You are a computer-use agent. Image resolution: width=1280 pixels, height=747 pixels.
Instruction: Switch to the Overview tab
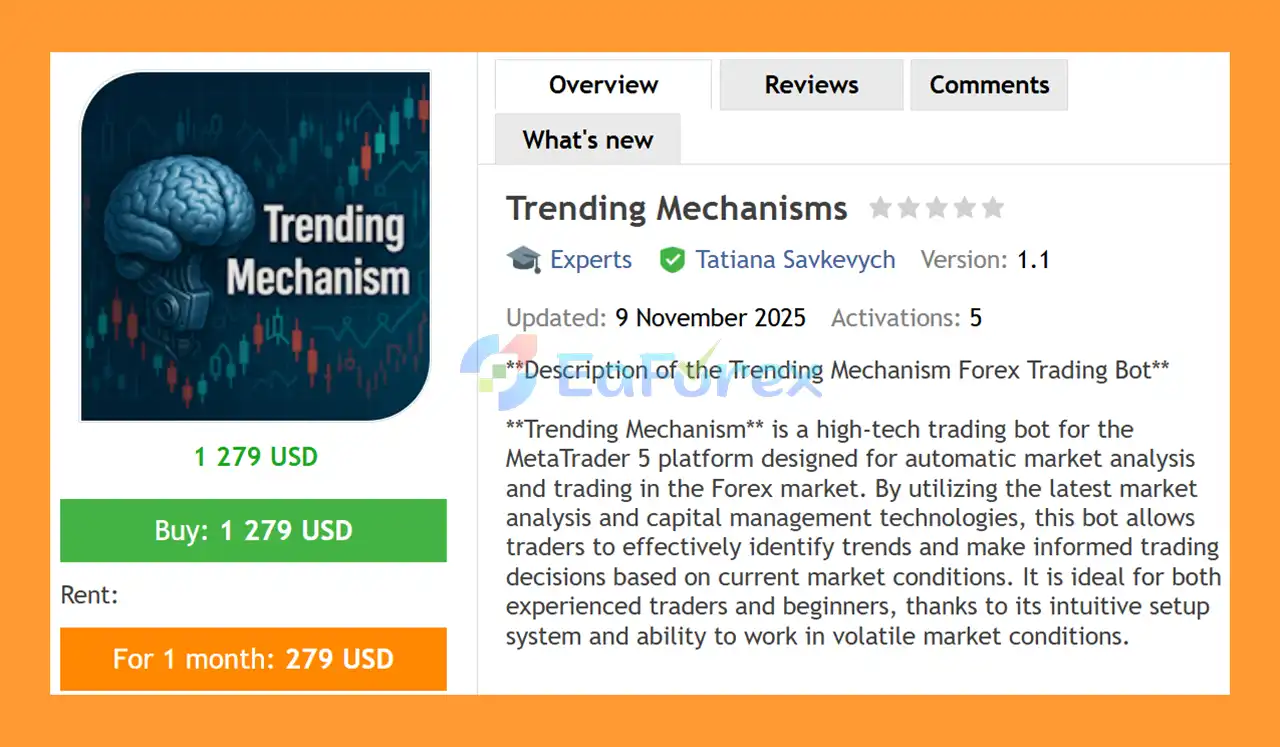[x=603, y=85]
